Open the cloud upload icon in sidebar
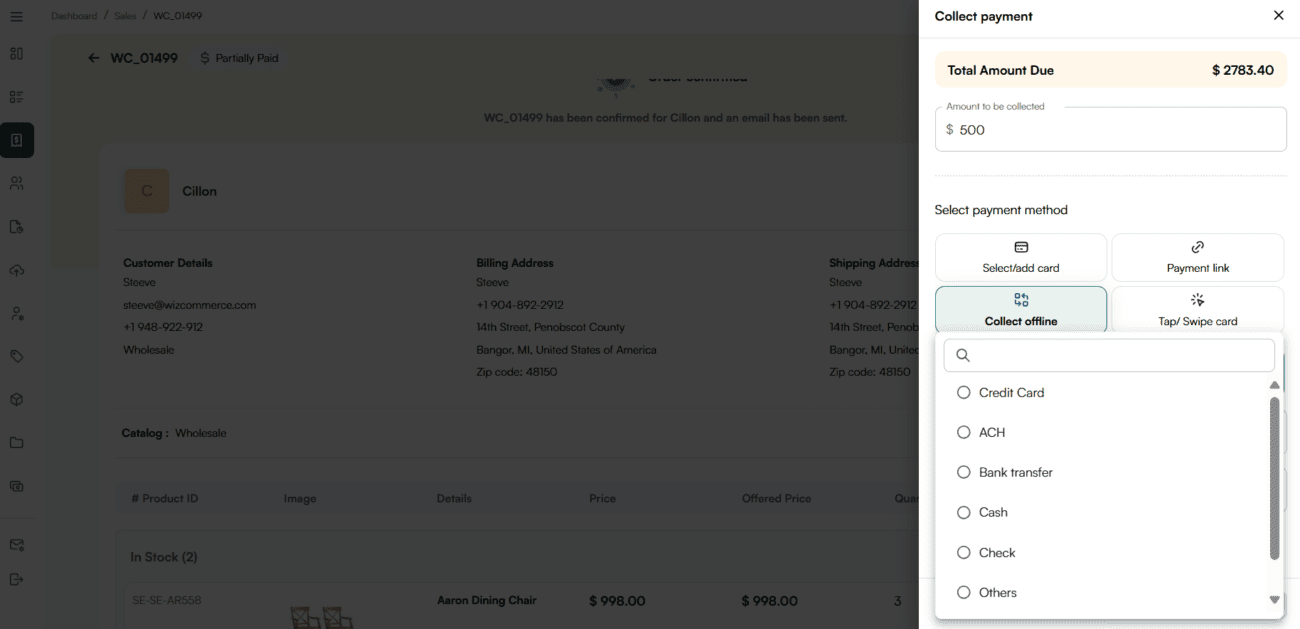The width and height of the screenshot is (1300, 629). pyautogui.click(x=16, y=271)
